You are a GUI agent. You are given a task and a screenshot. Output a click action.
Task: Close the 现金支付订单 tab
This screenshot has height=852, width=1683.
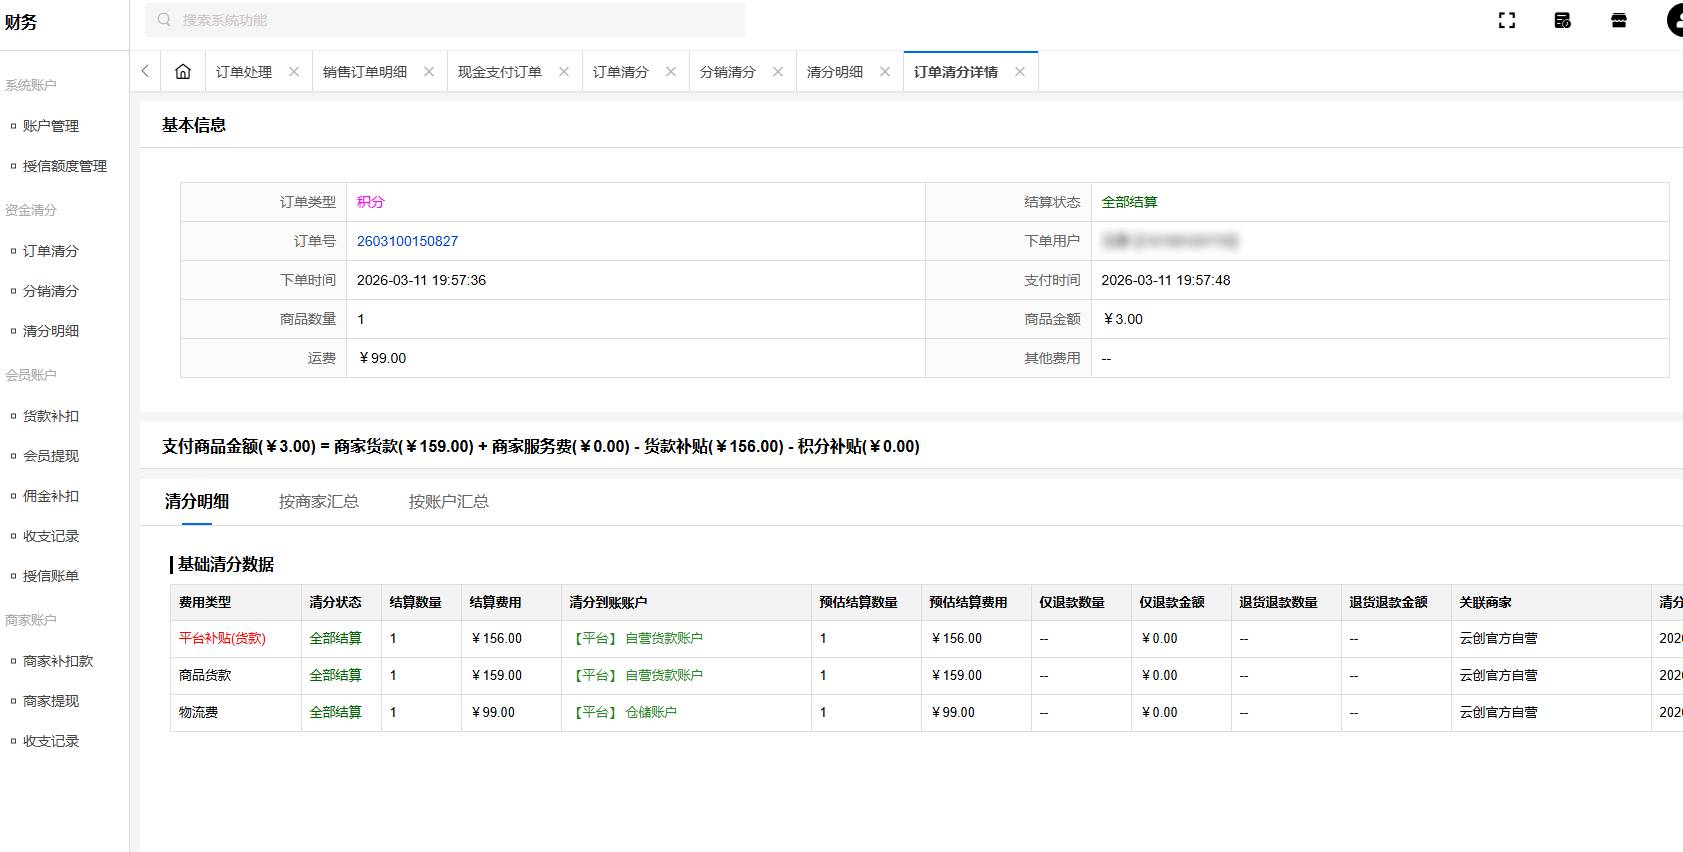coord(564,71)
